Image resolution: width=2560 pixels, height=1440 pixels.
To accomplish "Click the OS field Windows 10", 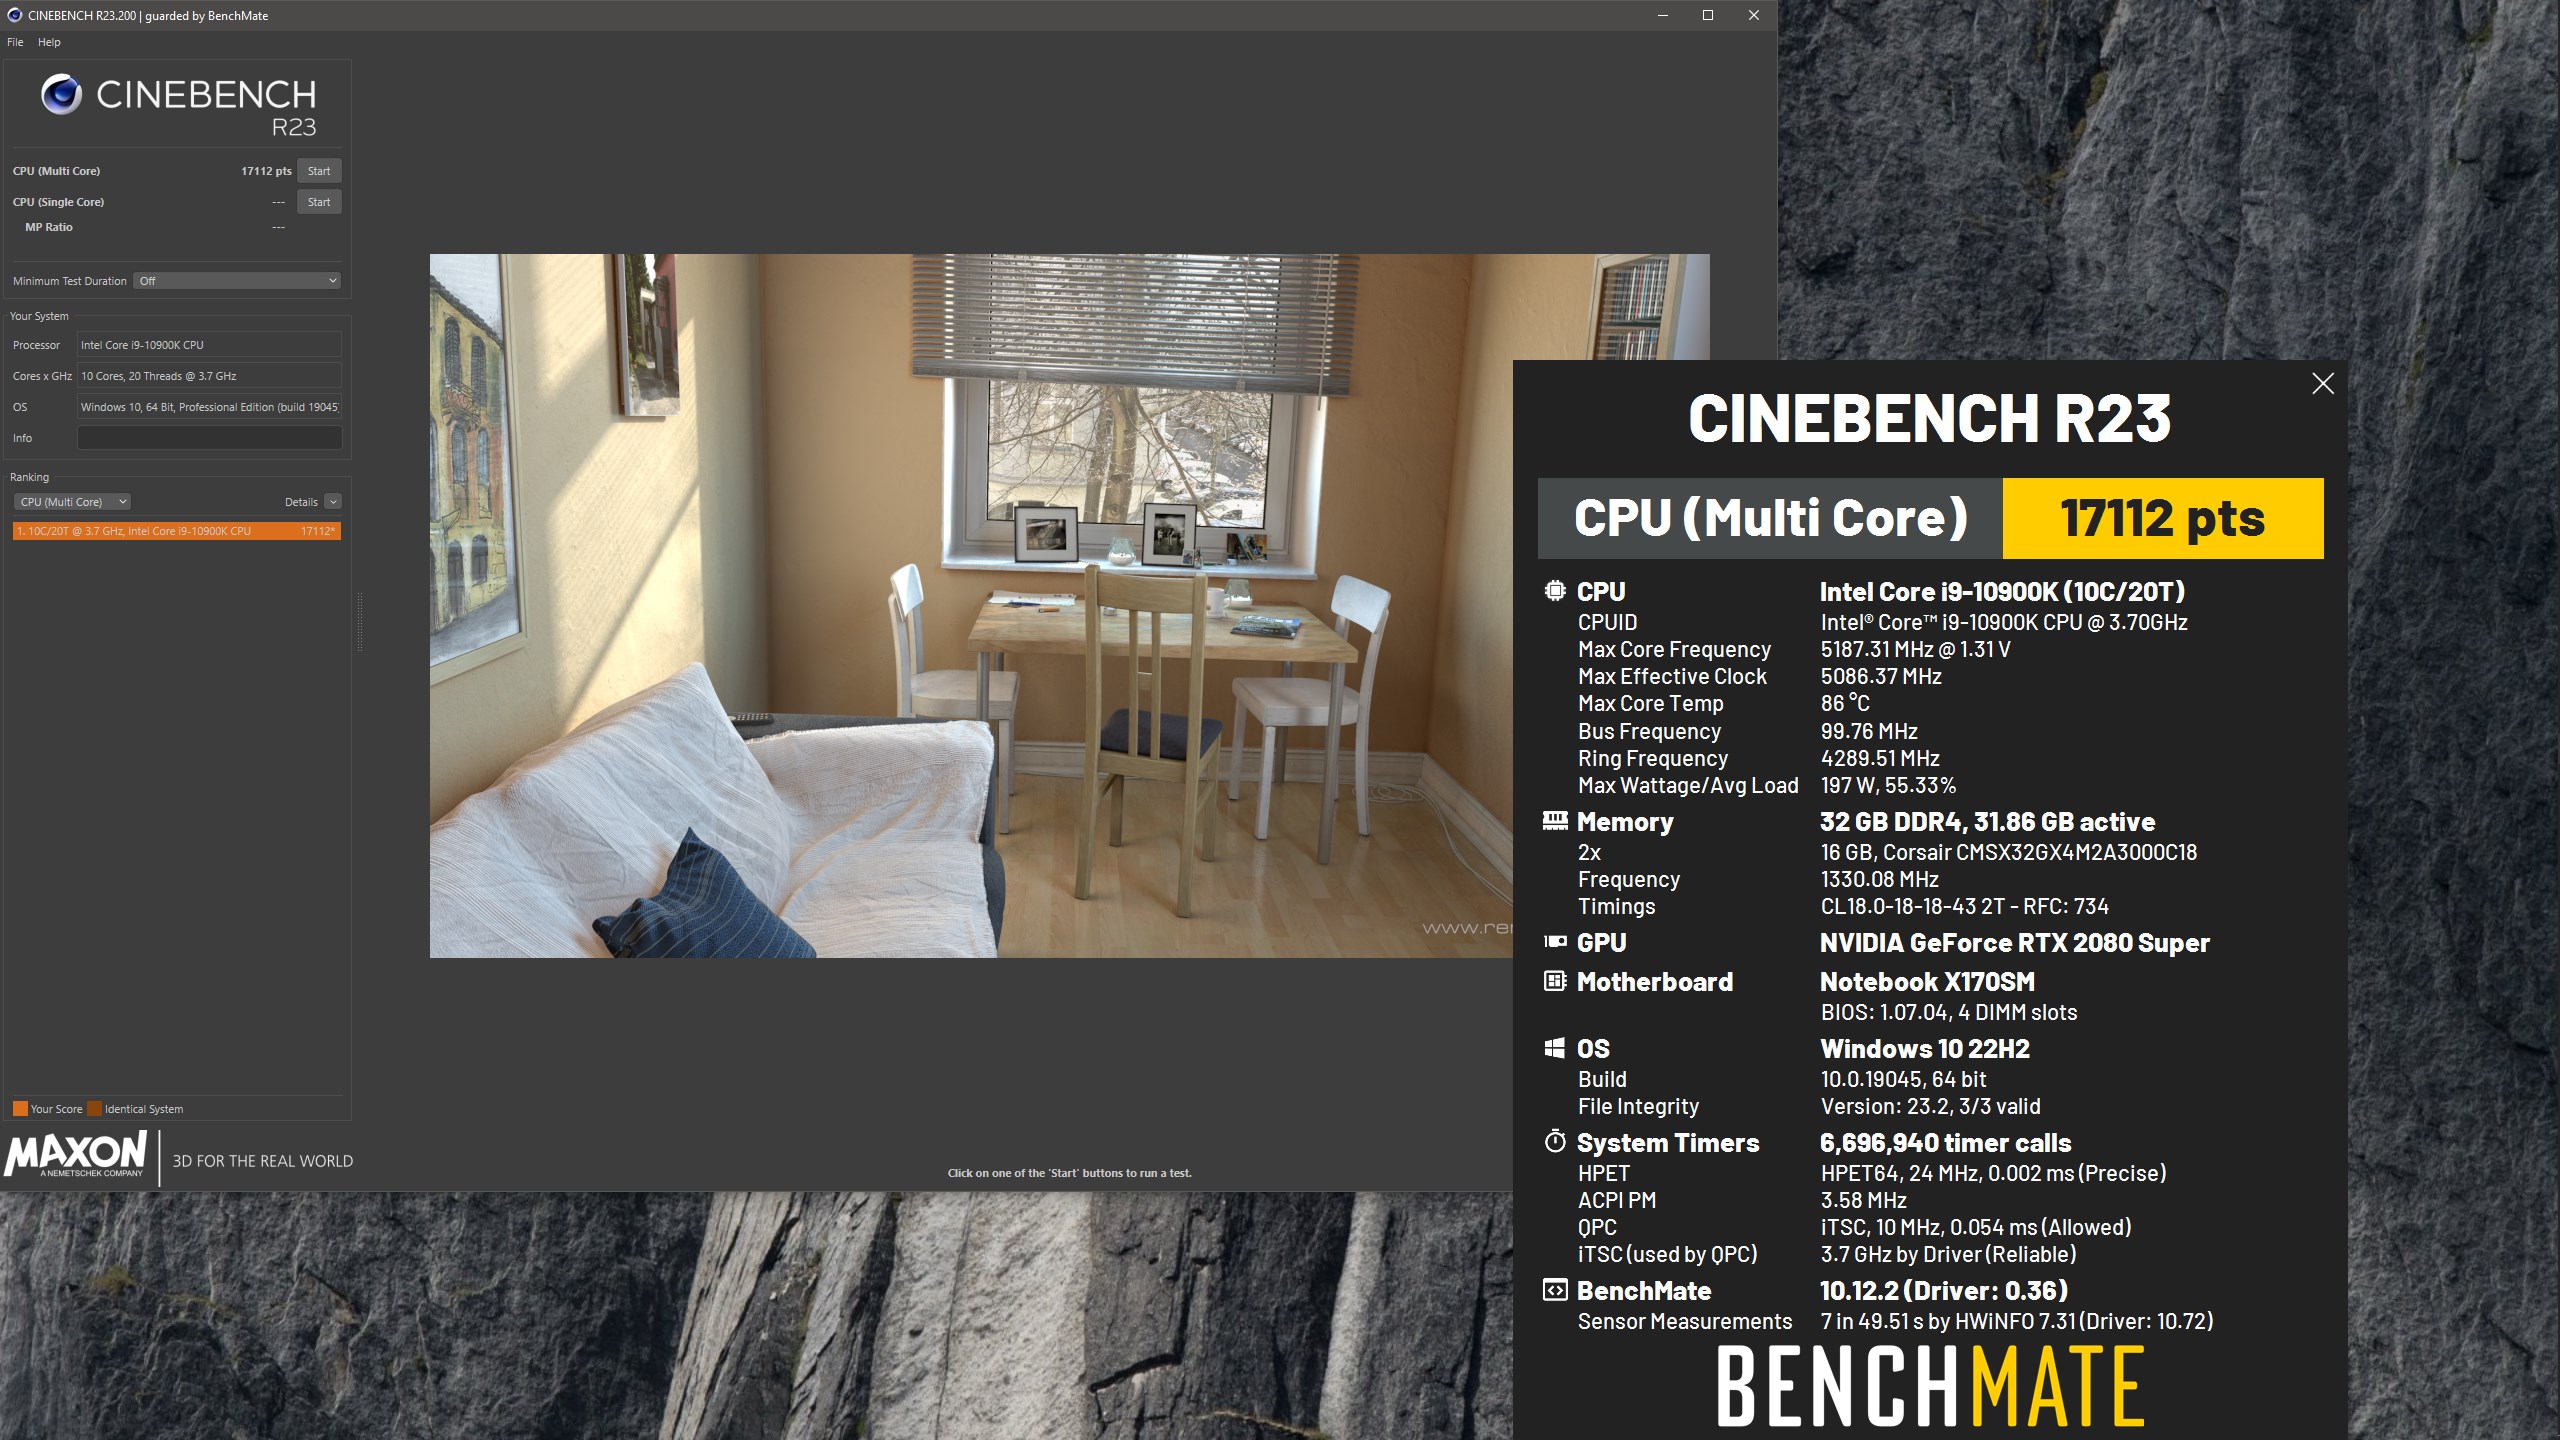I will pos(209,407).
